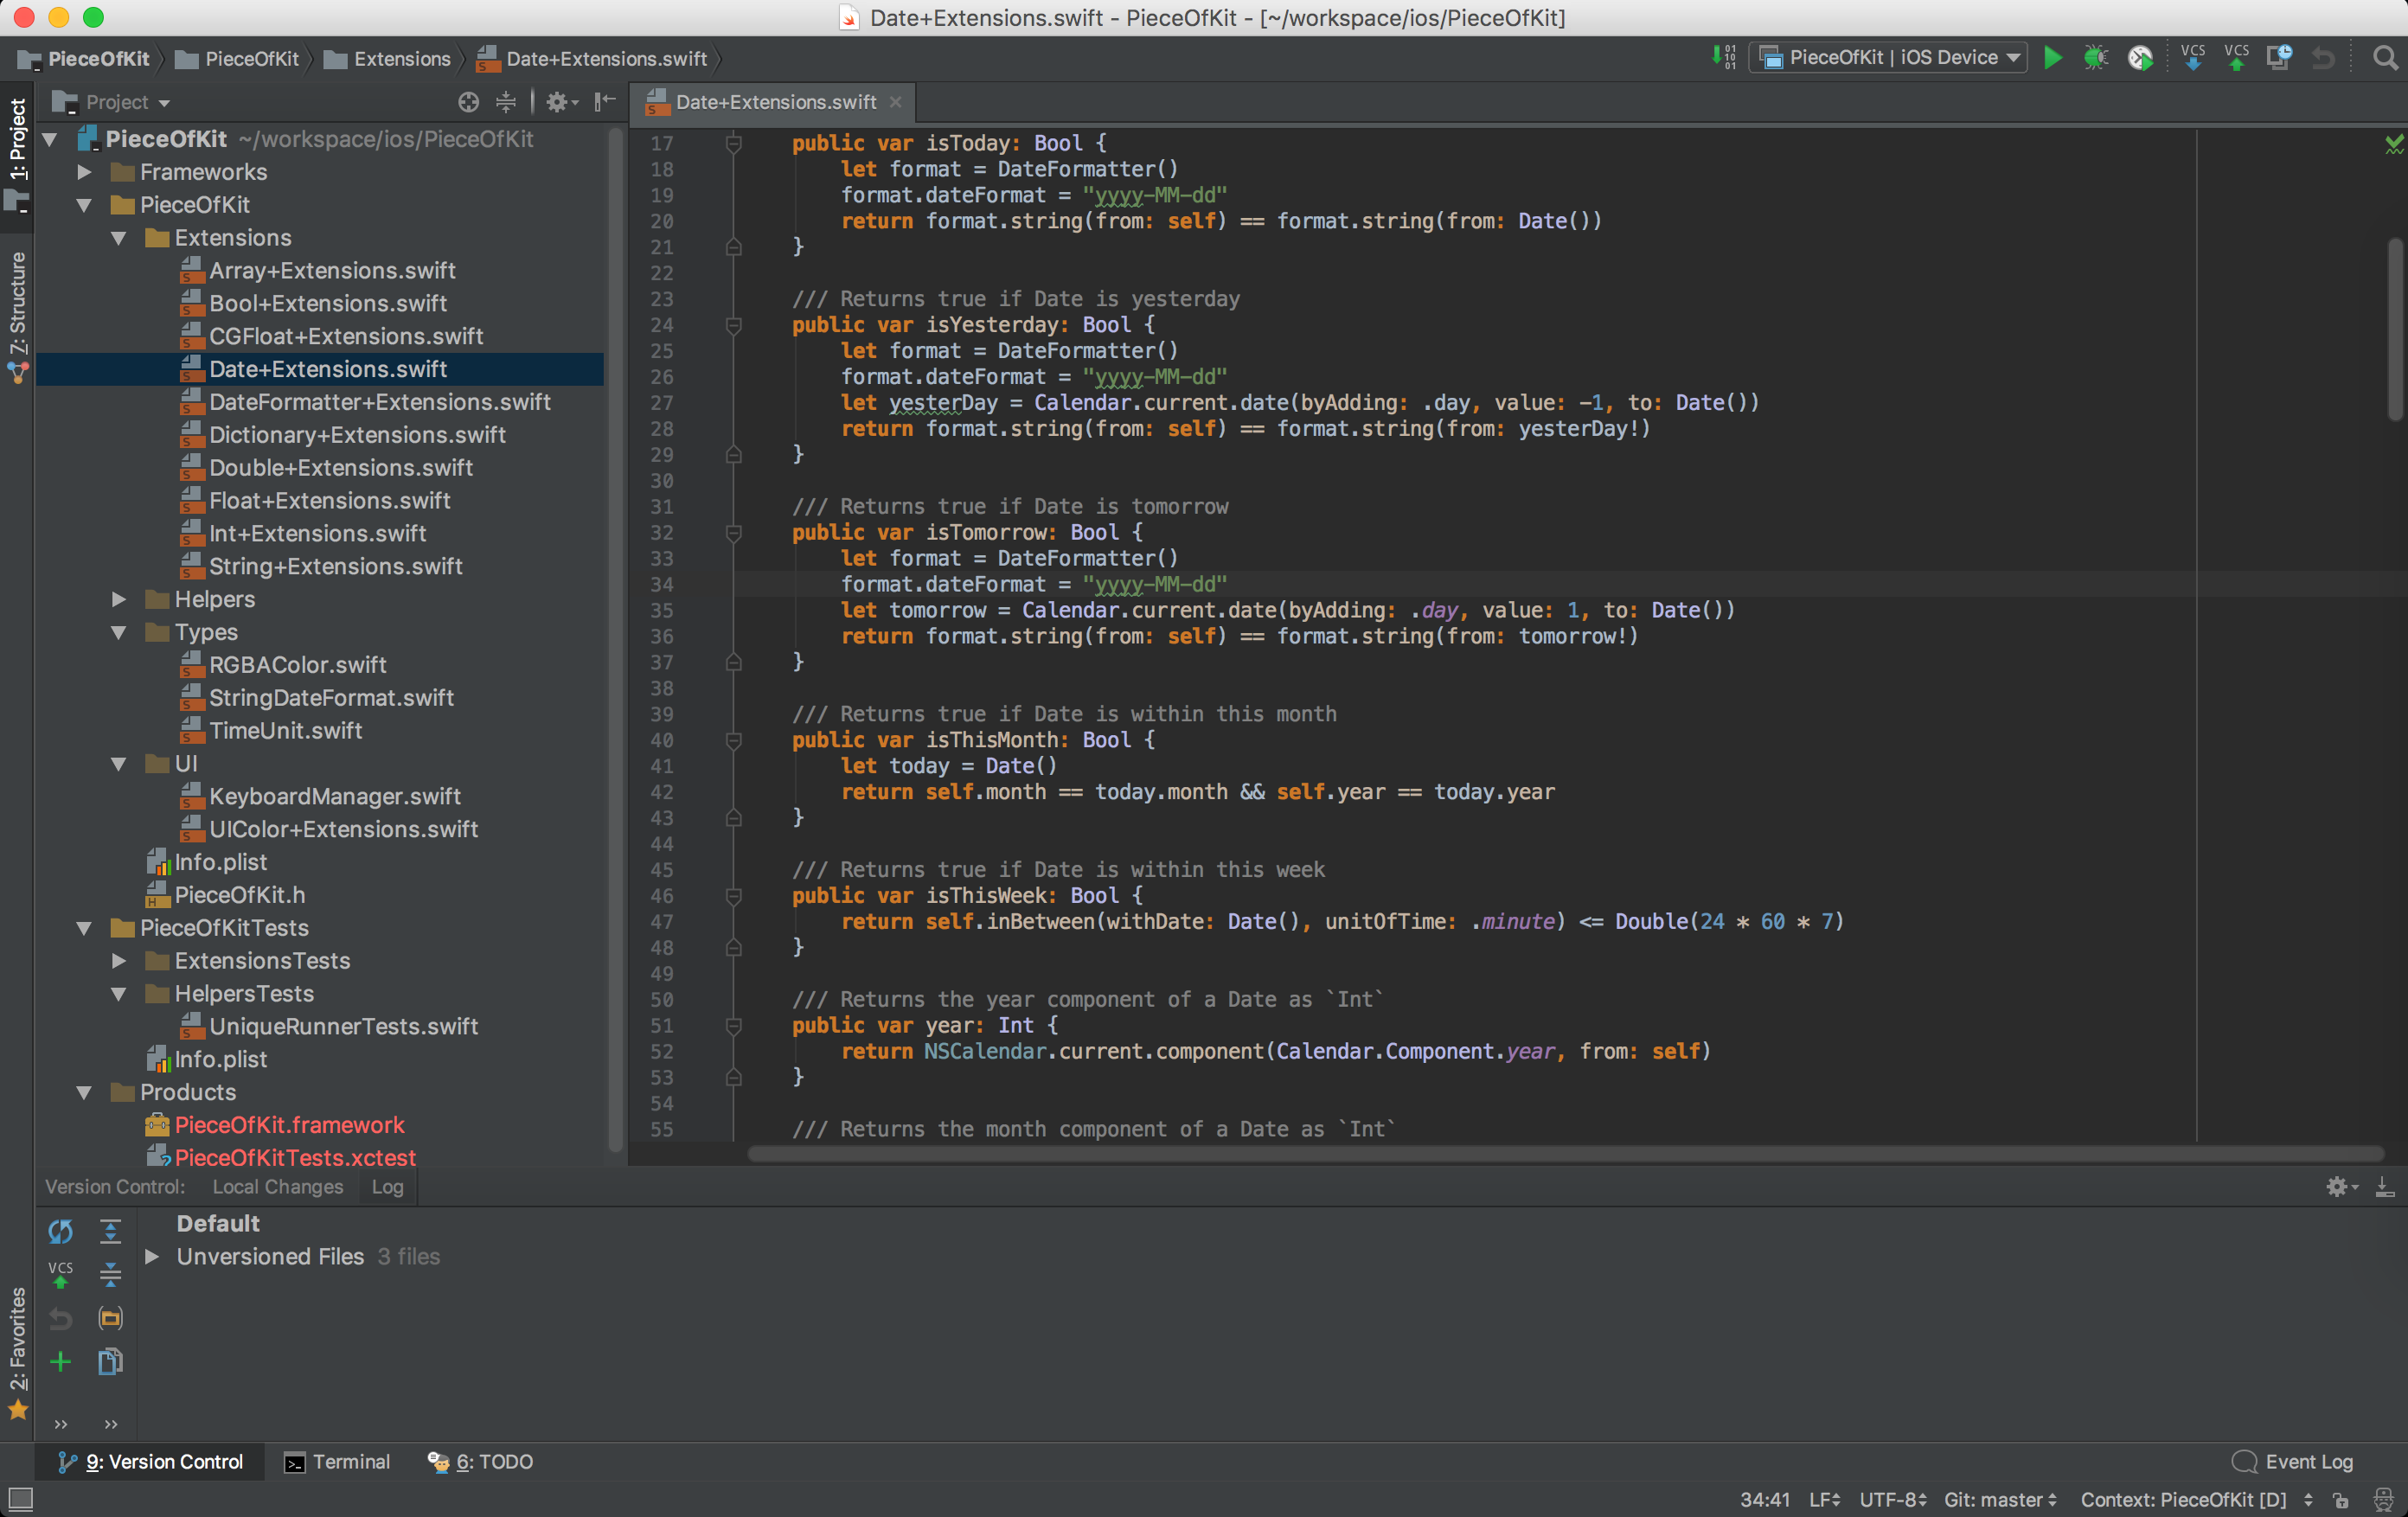Click Git: master branch widget
Image resolution: width=2408 pixels, height=1517 pixels.
click(2000, 1499)
